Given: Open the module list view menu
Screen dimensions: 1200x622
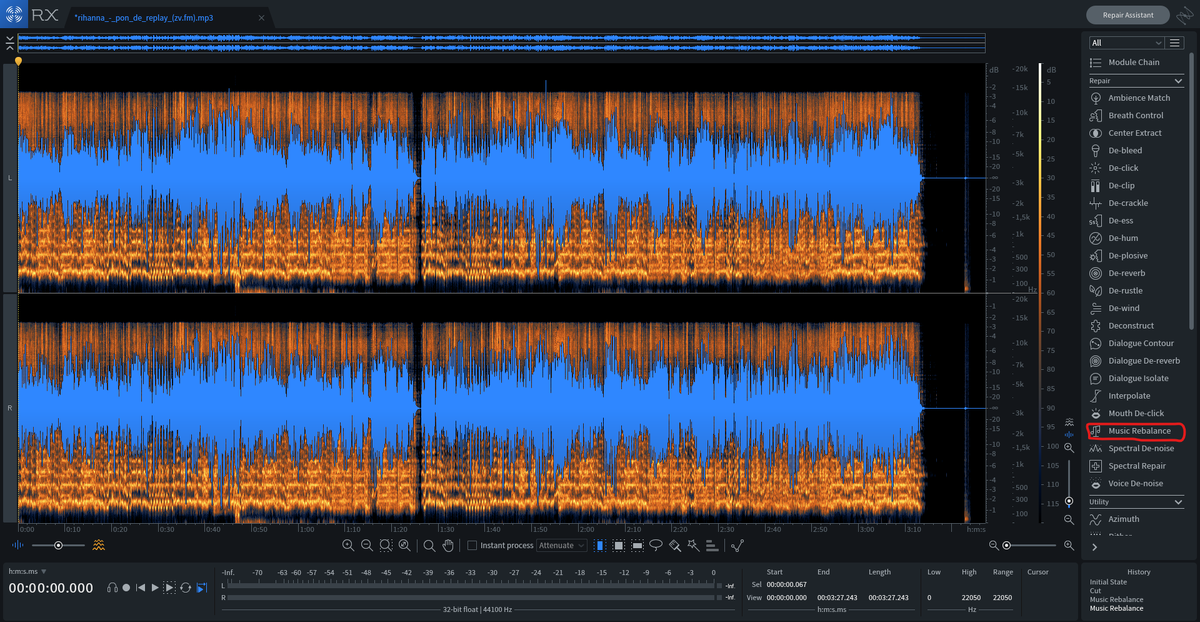Looking at the screenshot, I should tap(1176, 43).
